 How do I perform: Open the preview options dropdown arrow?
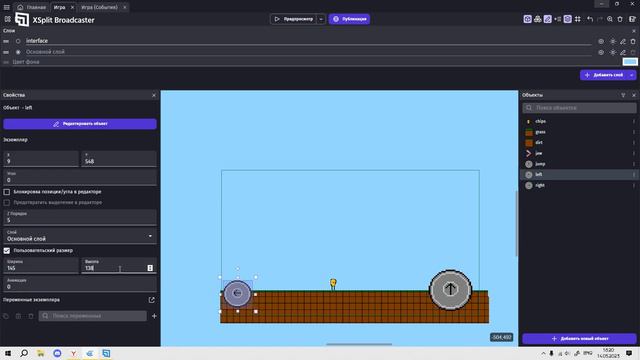pos(321,19)
